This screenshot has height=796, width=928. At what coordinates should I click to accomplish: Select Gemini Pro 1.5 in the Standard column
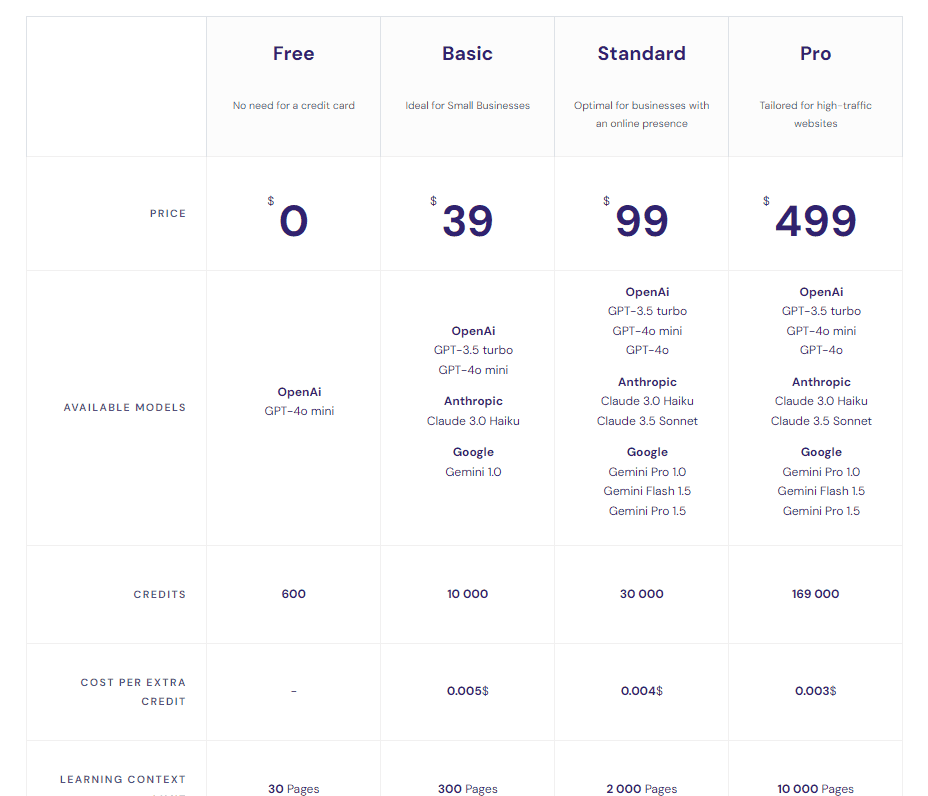(x=647, y=510)
